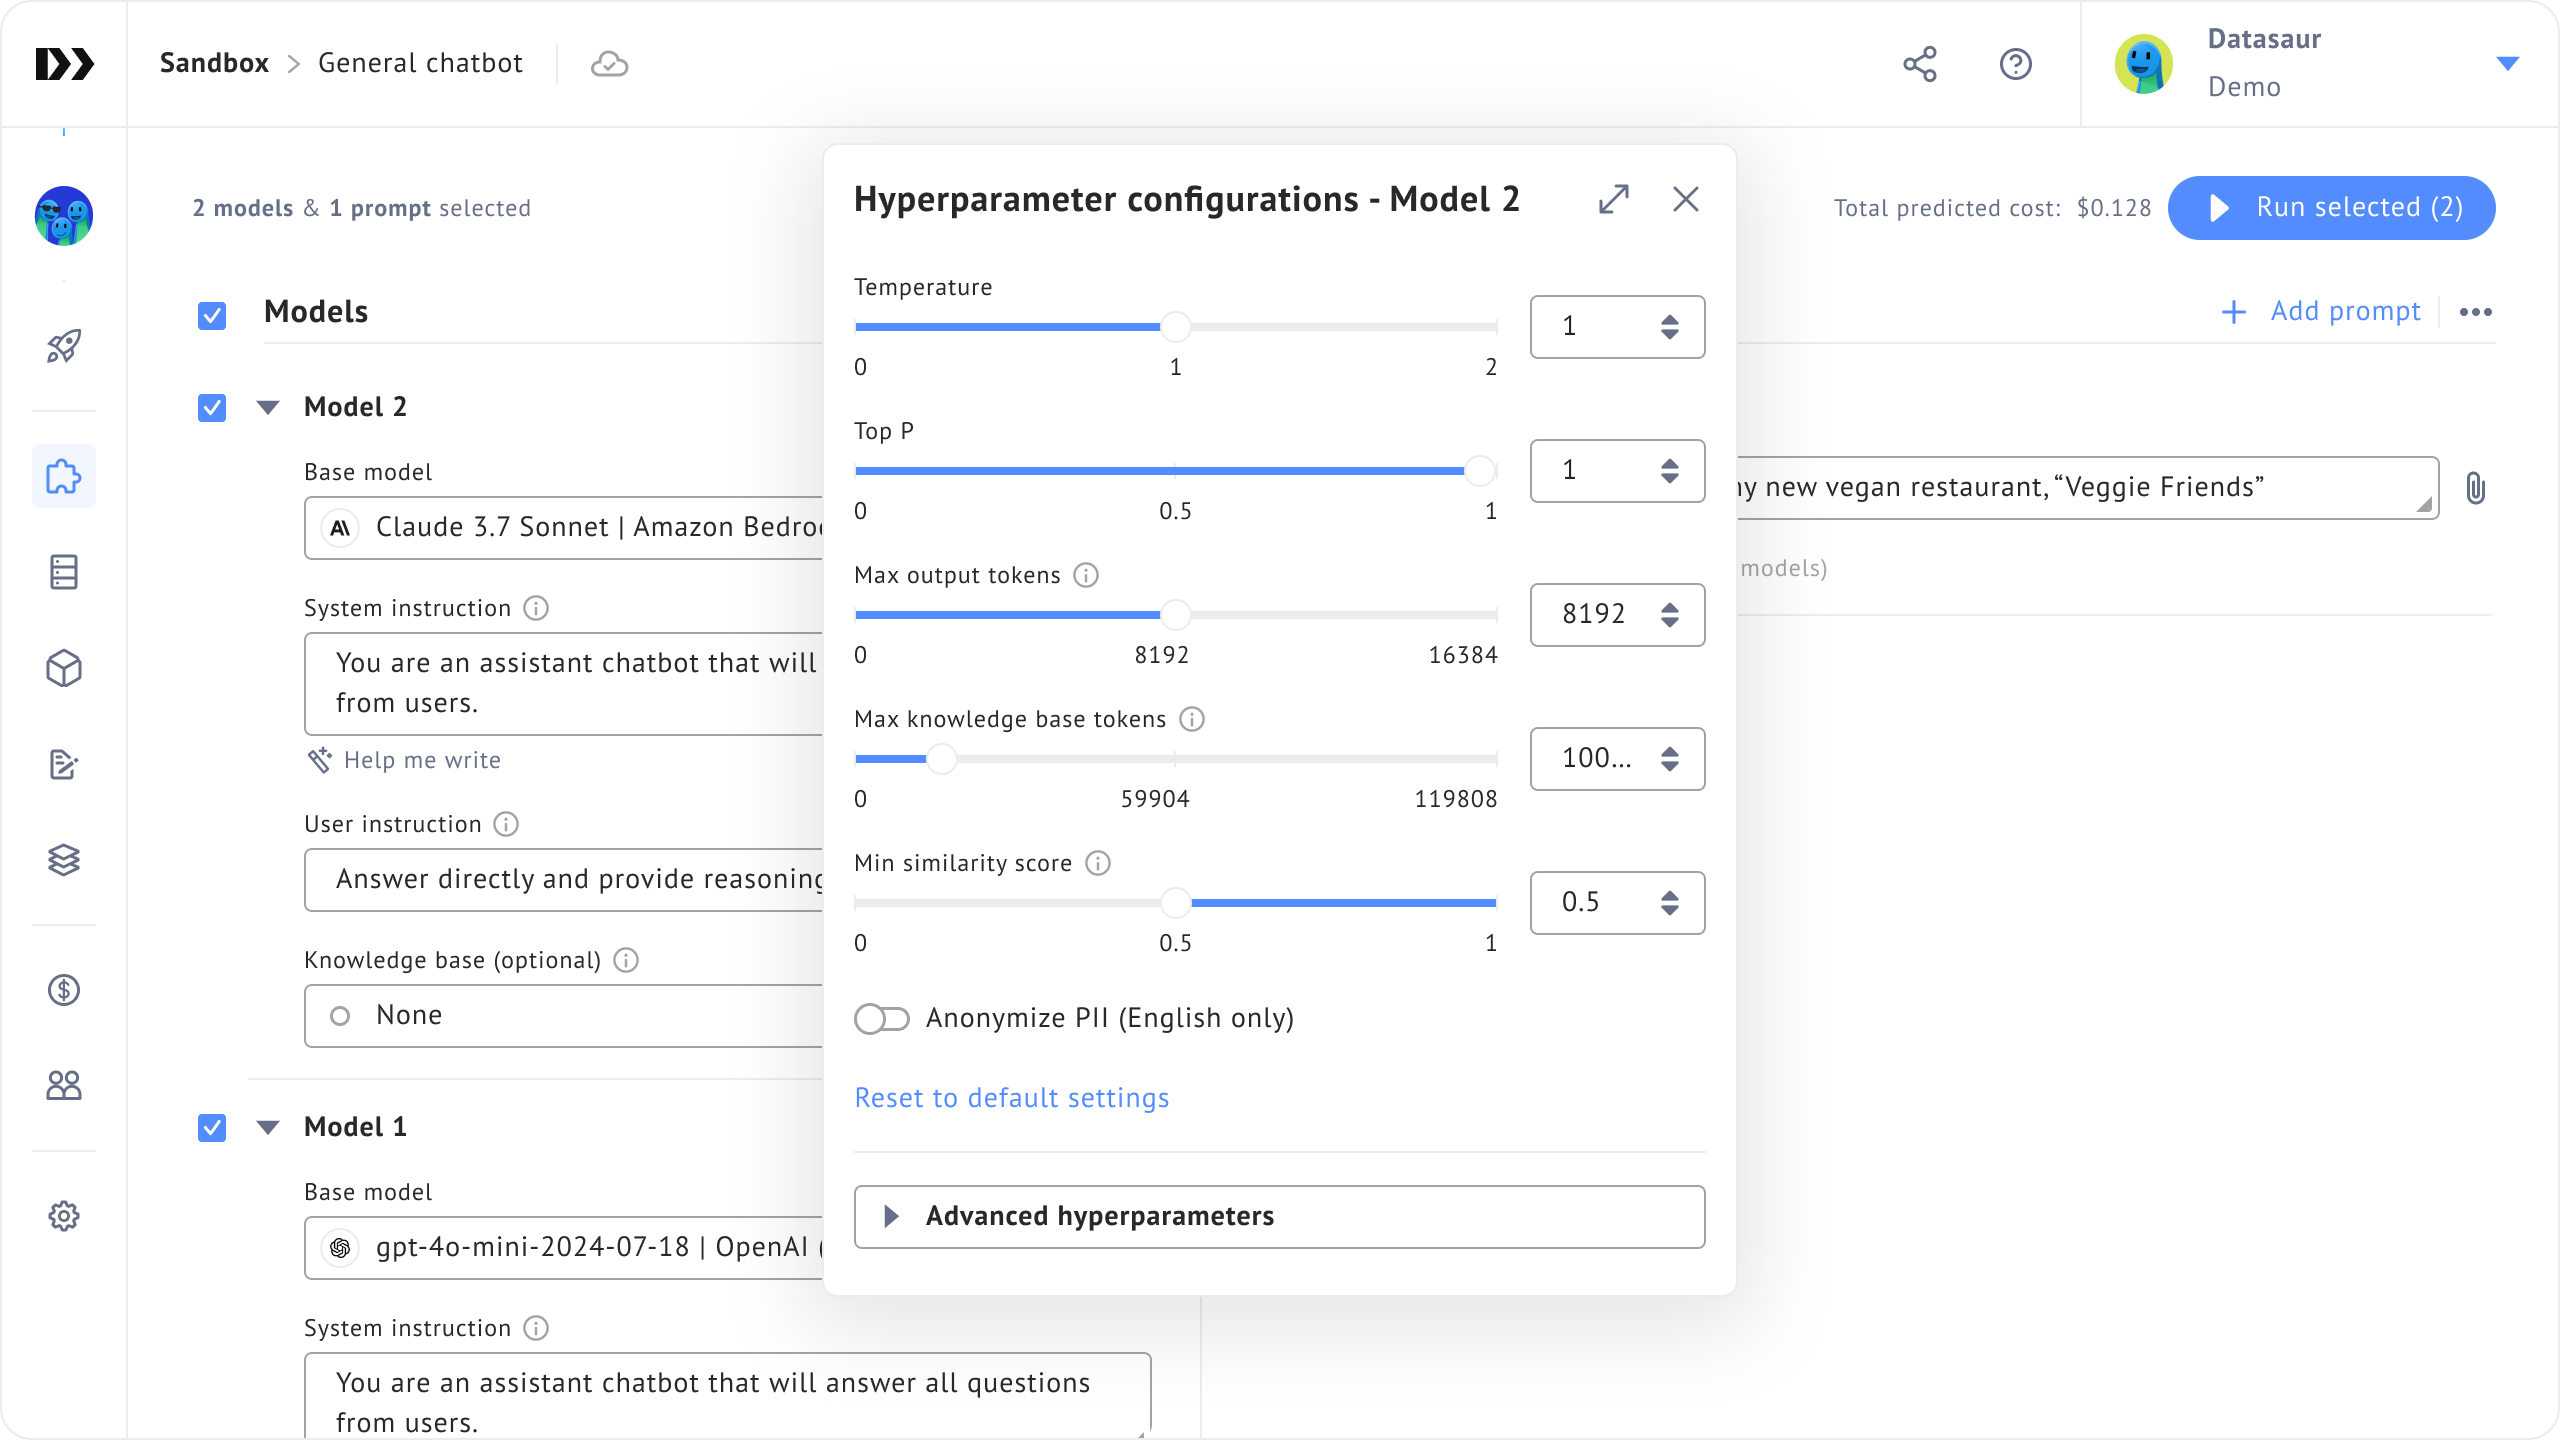This screenshot has height=1440, width=2560.
Task: Click the cube icon in sidebar
Action: pos(64,668)
